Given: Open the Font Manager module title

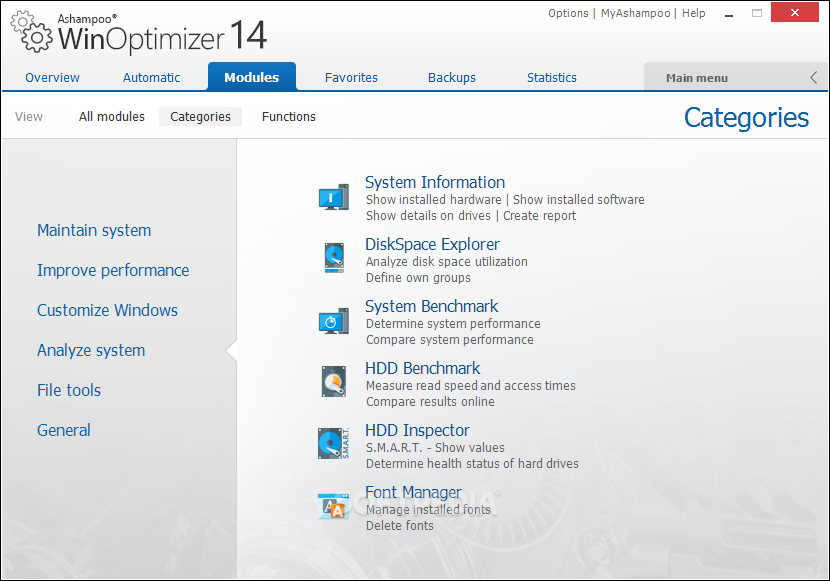Looking at the screenshot, I should click(413, 492).
